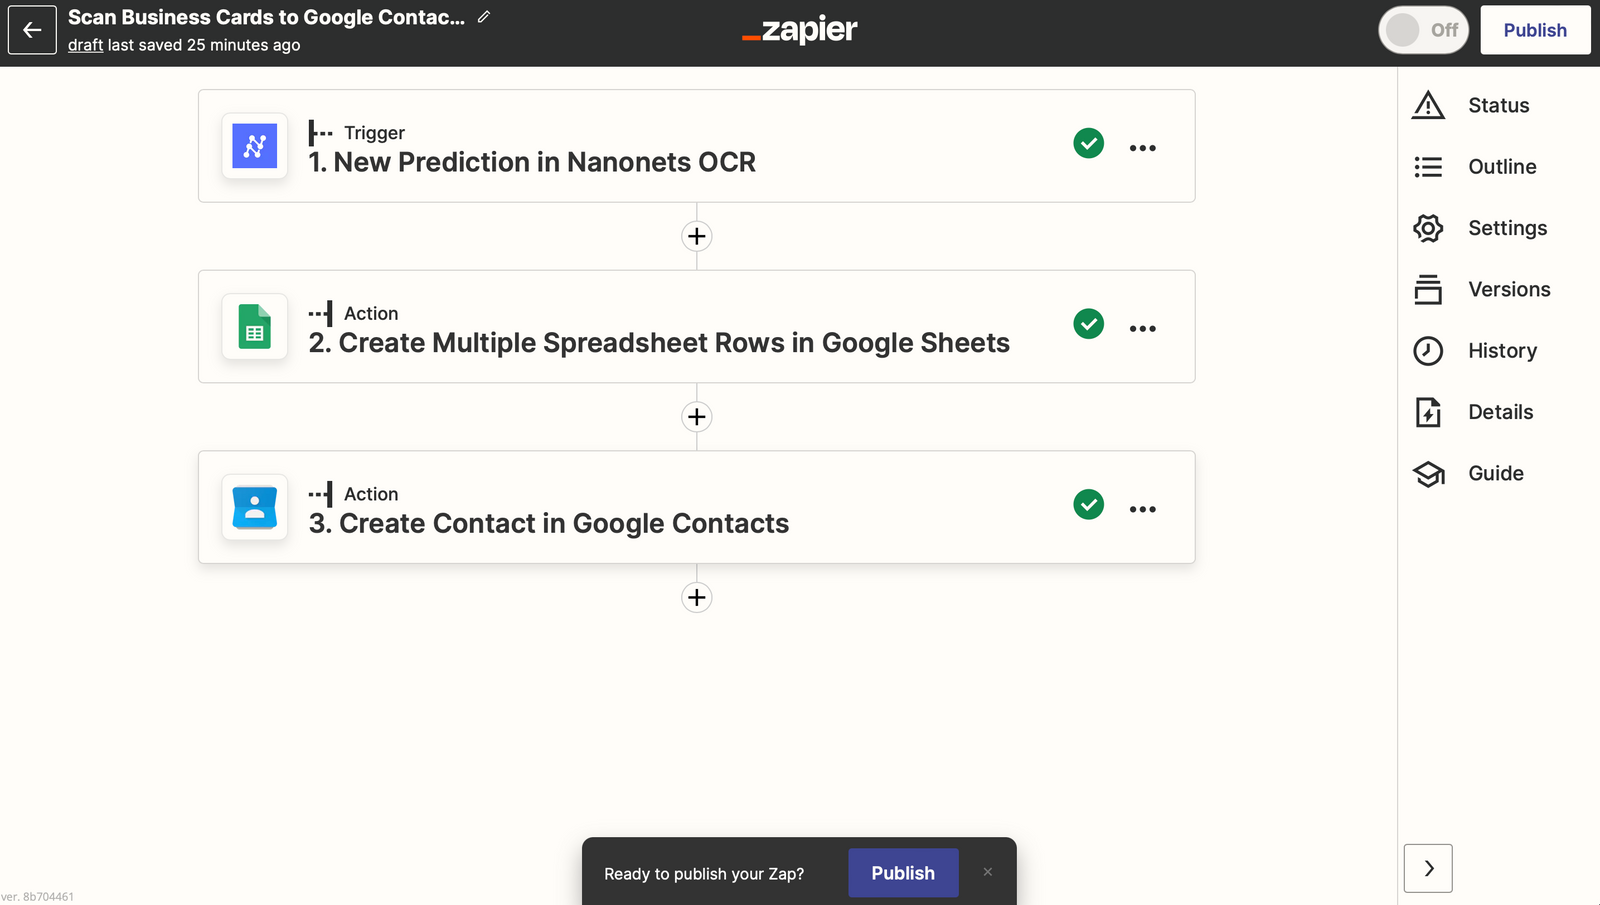The height and width of the screenshot is (905, 1600).
Task: Open the options menu on the Google Sheets step
Action: click(1143, 327)
